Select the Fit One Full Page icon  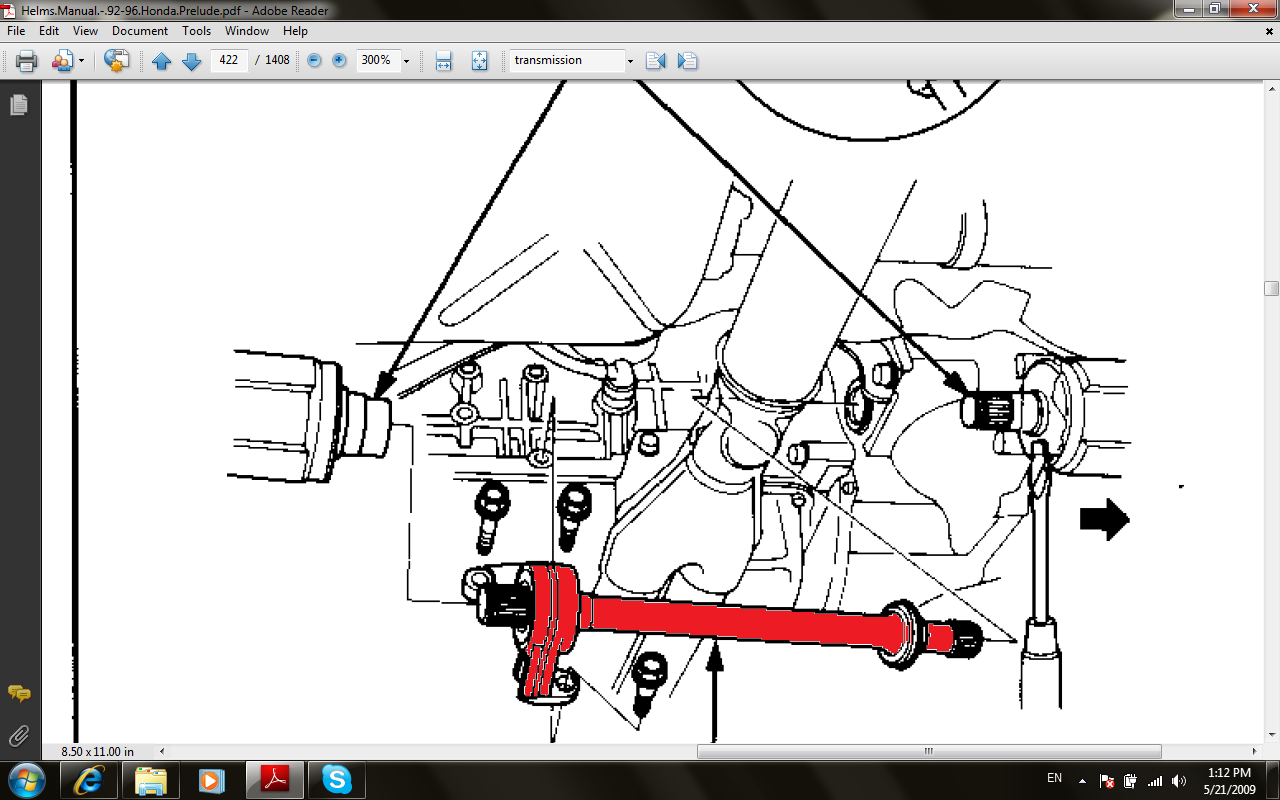(479, 61)
